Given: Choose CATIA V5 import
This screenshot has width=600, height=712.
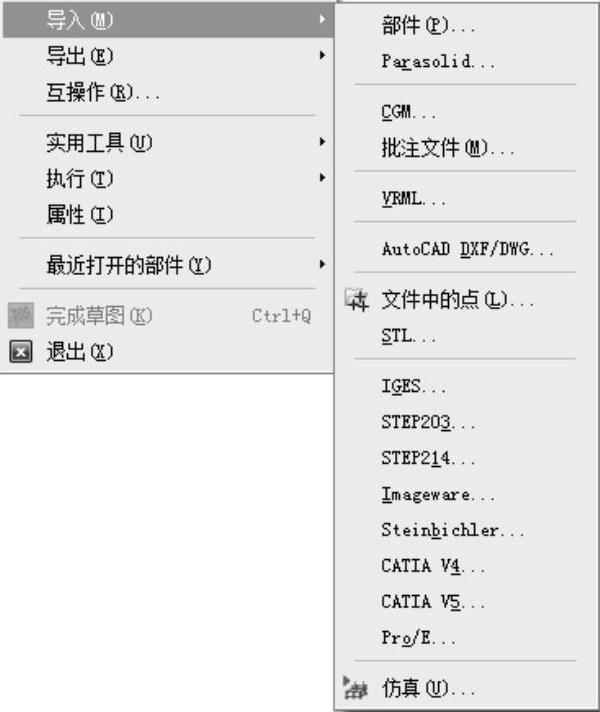Looking at the screenshot, I should (x=433, y=602).
